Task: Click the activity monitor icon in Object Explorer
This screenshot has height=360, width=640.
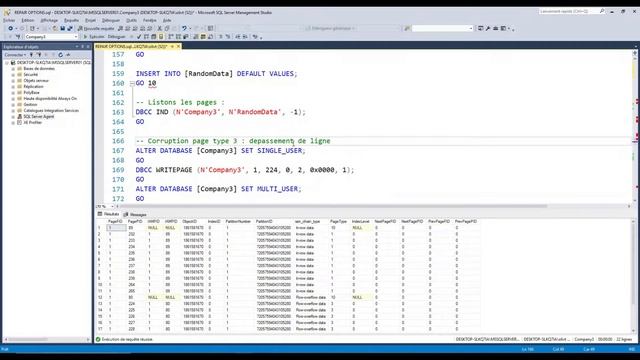Action: [x=68, y=55]
